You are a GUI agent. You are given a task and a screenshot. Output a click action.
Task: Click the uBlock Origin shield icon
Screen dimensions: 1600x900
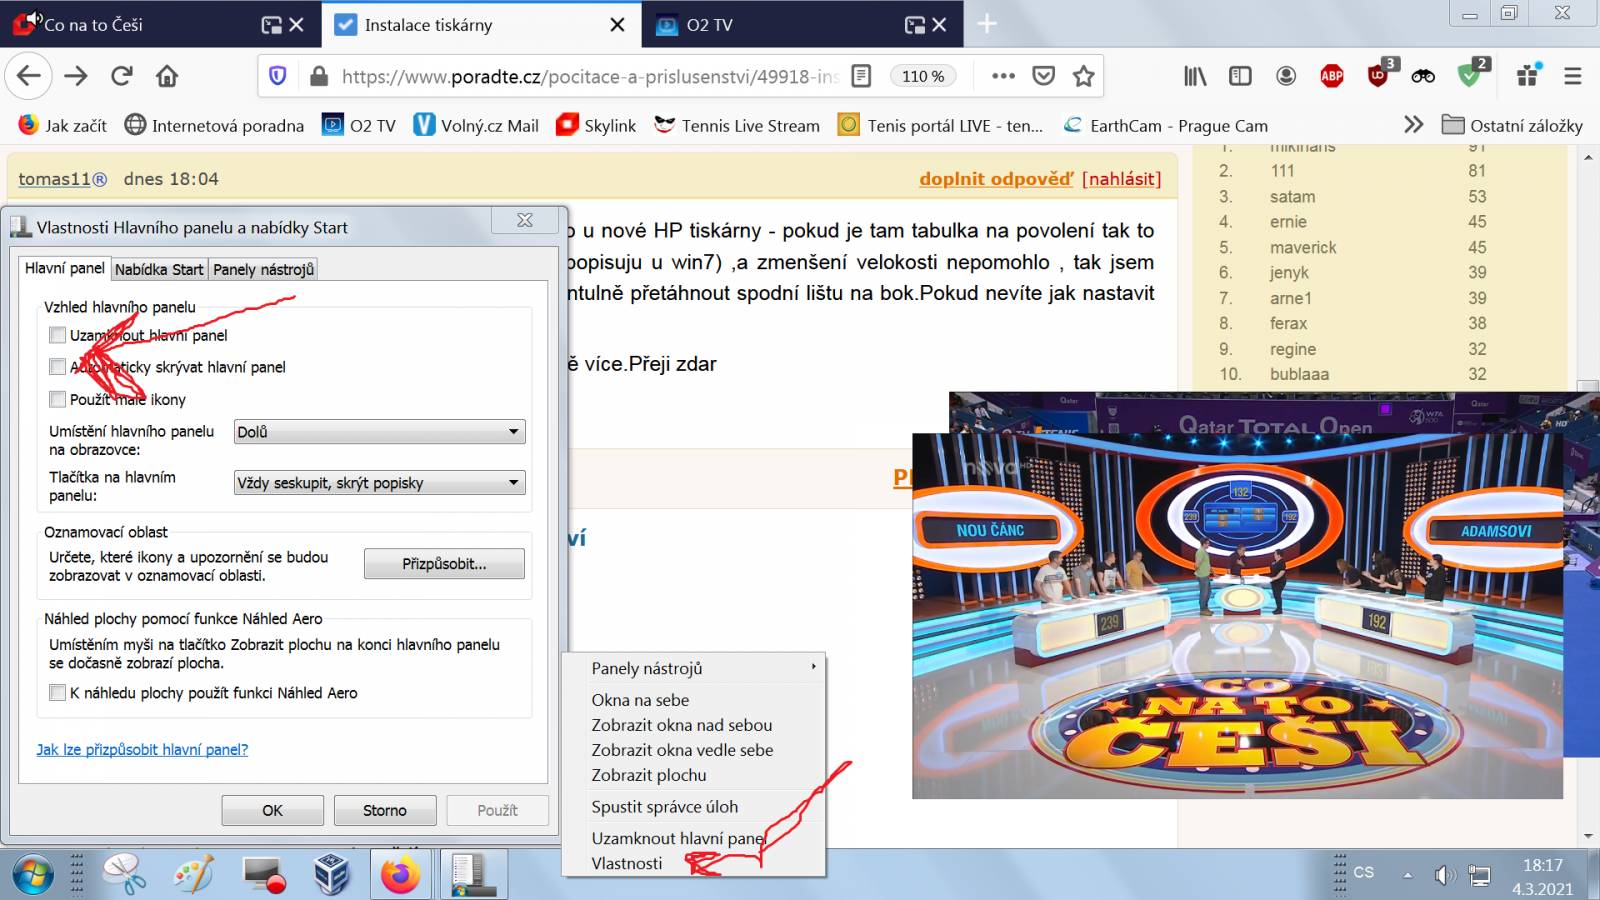click(x=1378, y=75)
